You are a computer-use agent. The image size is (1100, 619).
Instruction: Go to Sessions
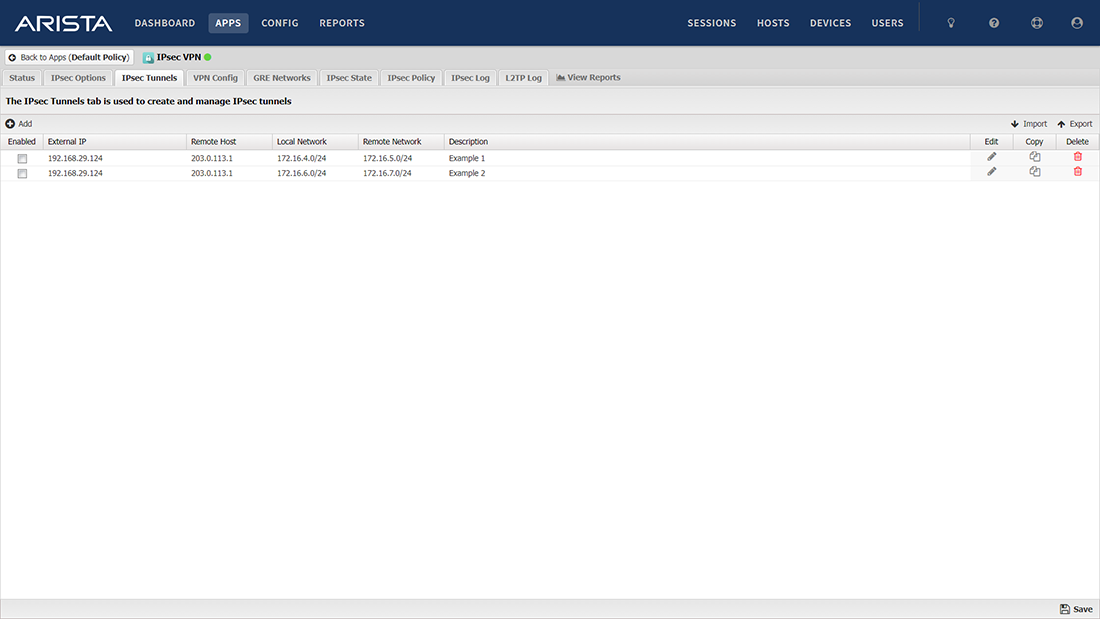pos(711,23)
